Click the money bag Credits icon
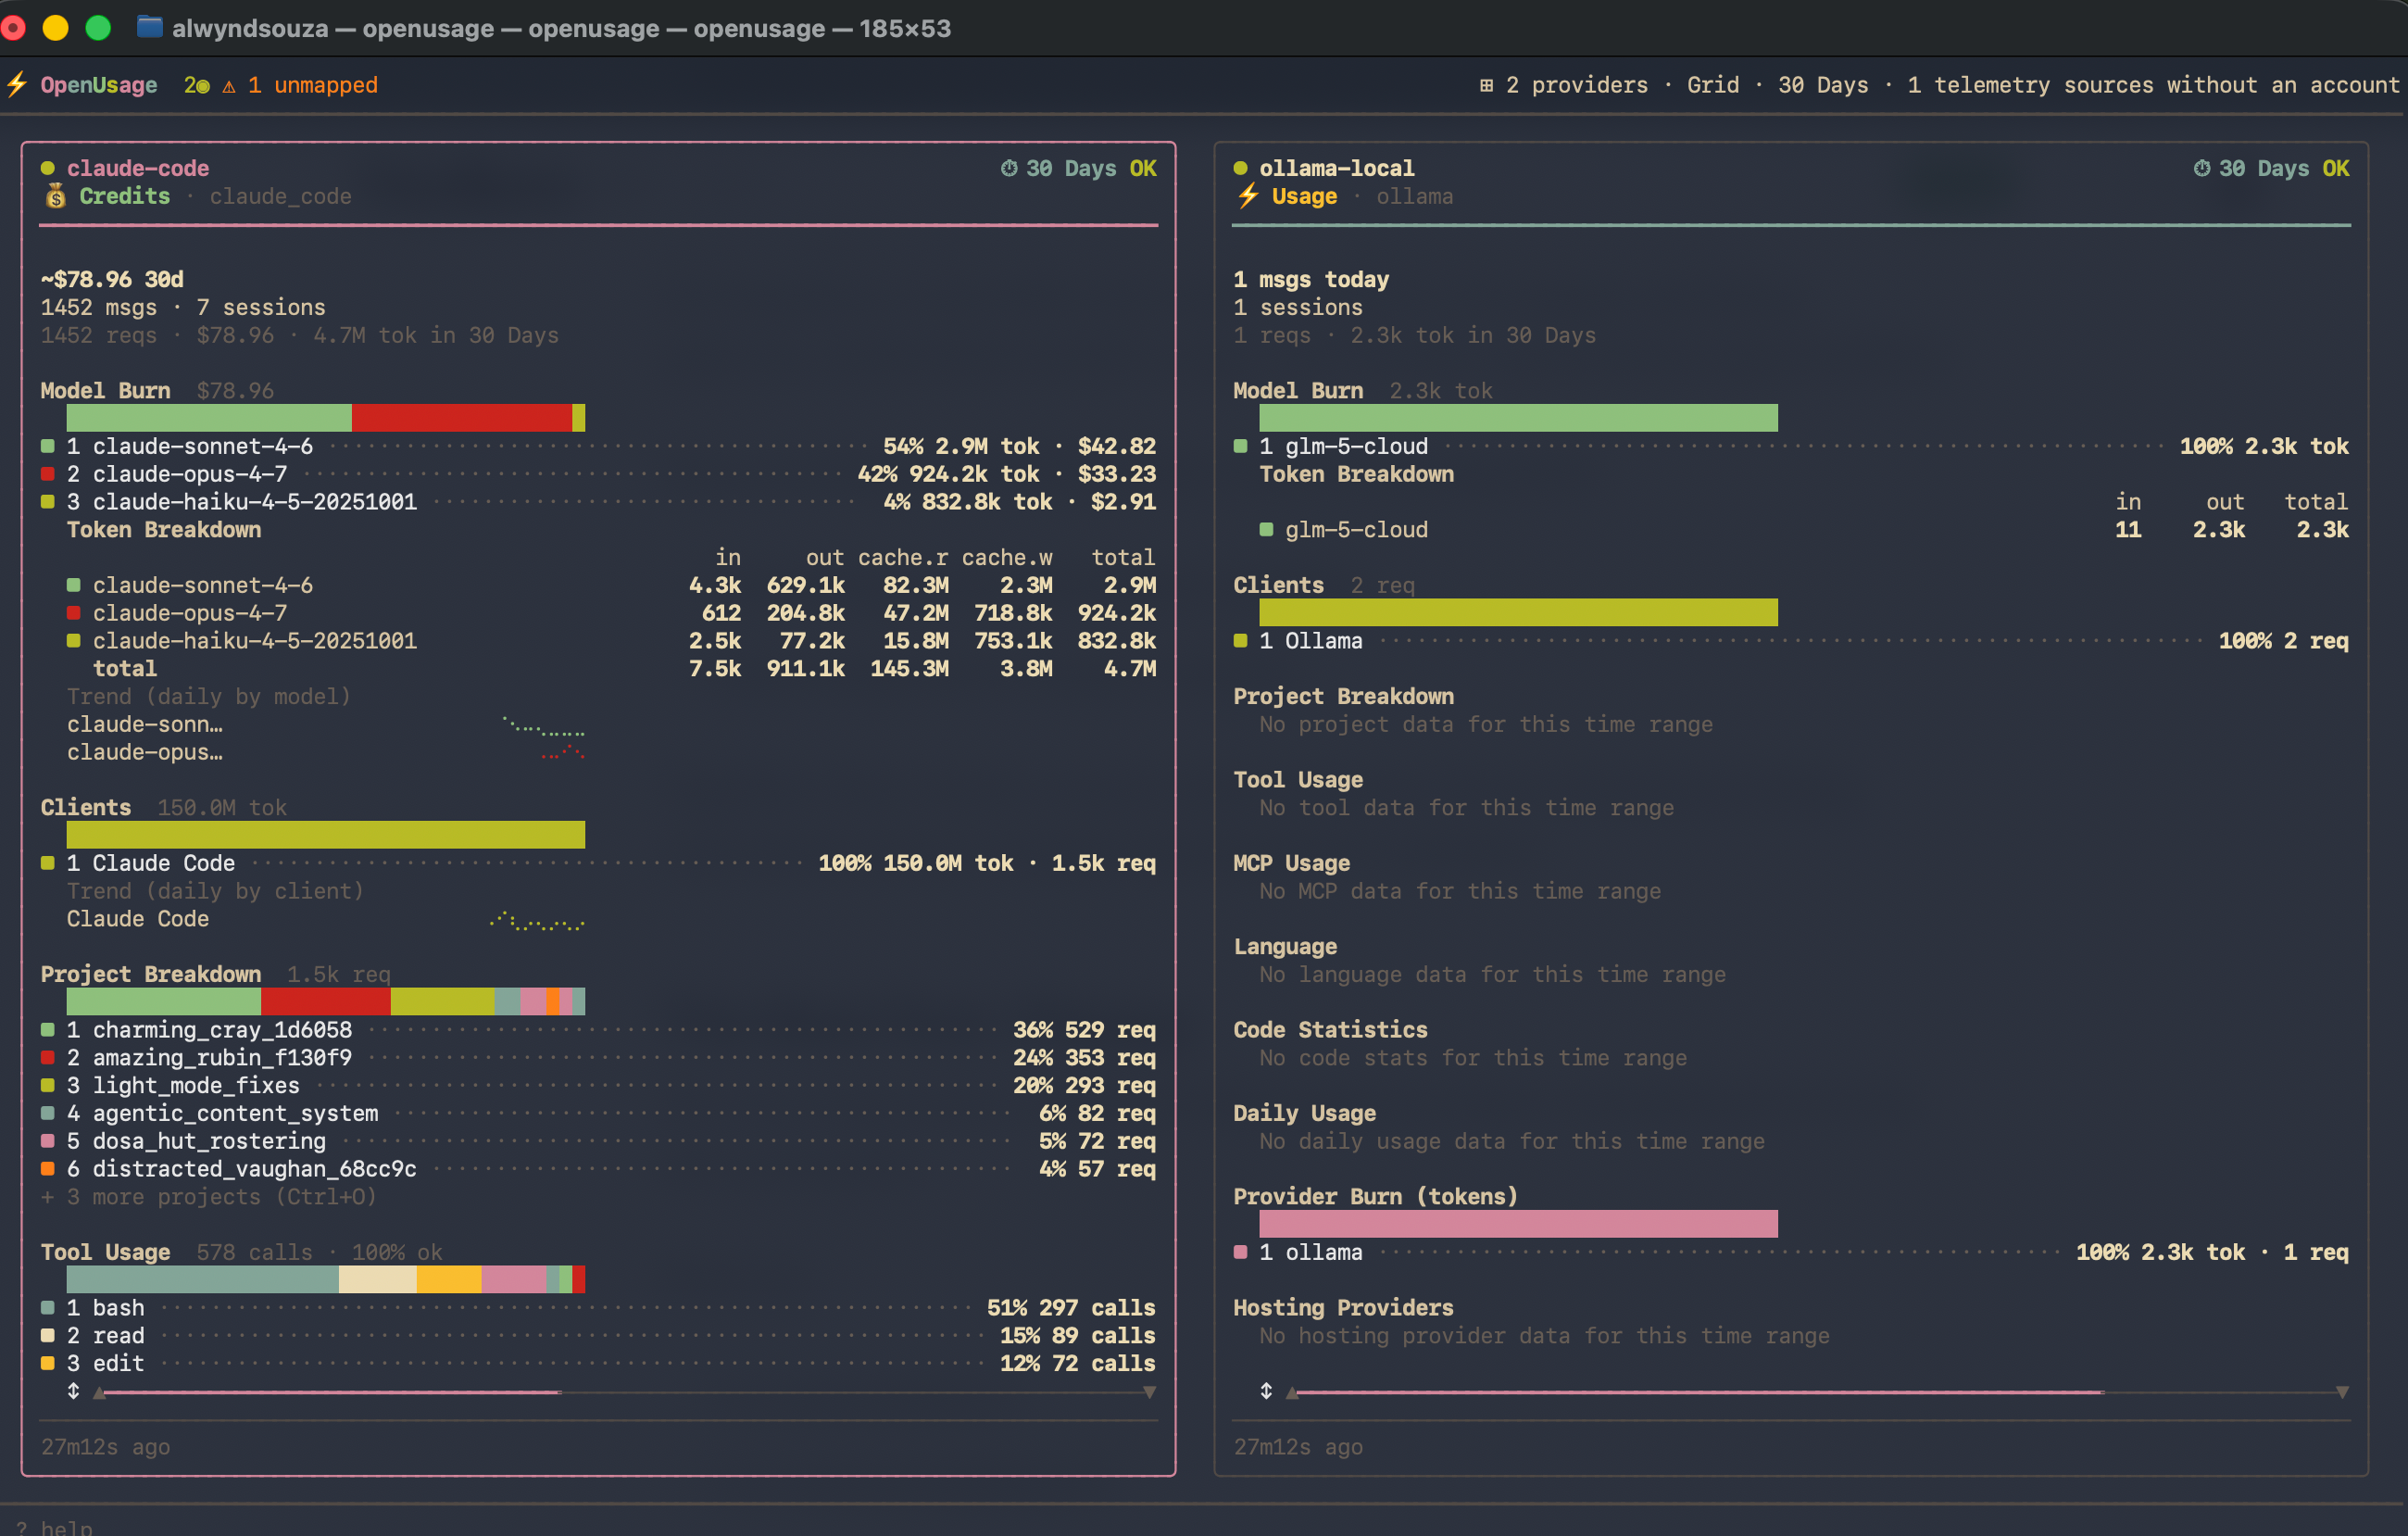The width and height of the screenshot is (2408, 1536). [x=56, y=196]
